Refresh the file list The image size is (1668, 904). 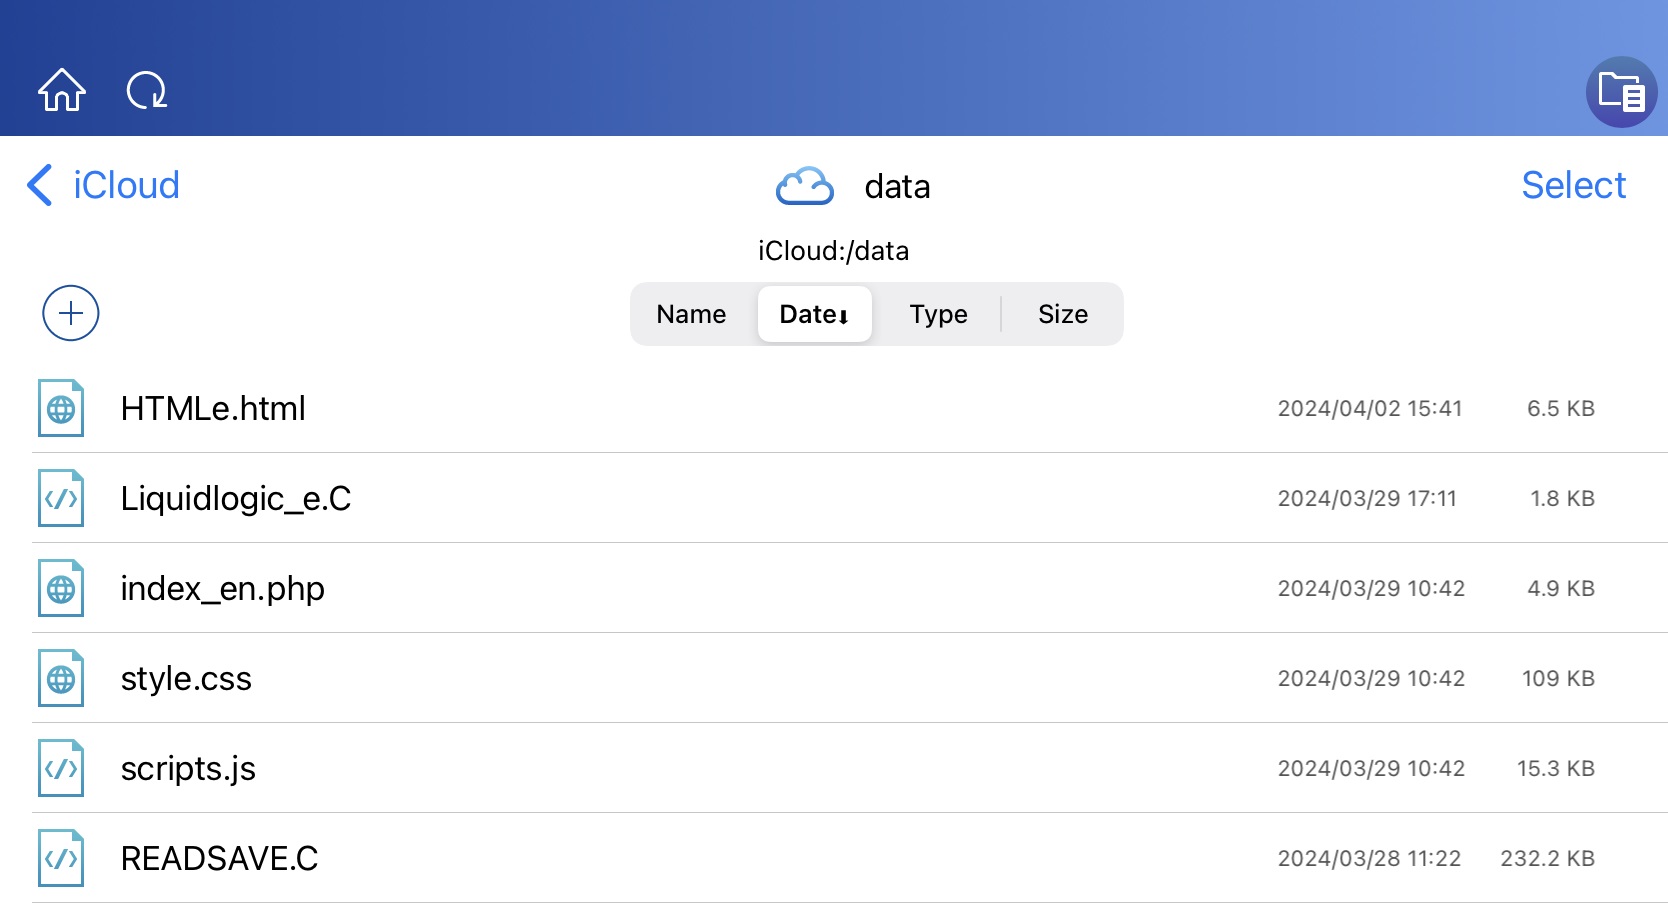[146, 90]
